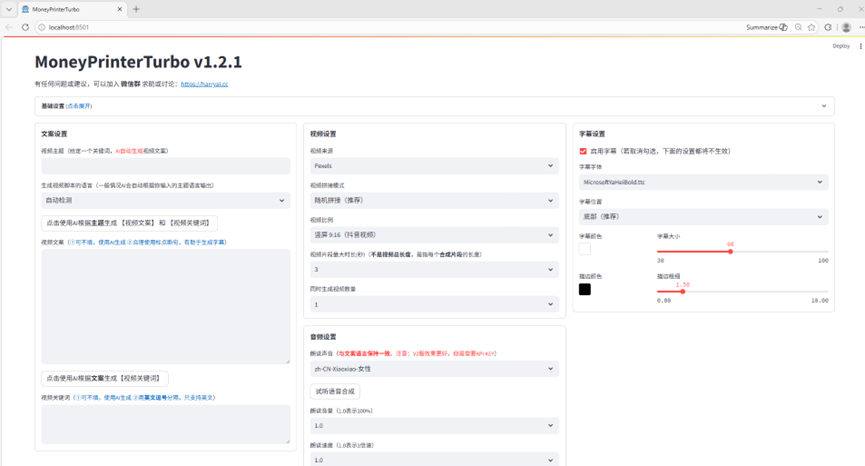Click the Summarize button in address bar
Screen dimensions: 865x466
[x=766, y=27]
